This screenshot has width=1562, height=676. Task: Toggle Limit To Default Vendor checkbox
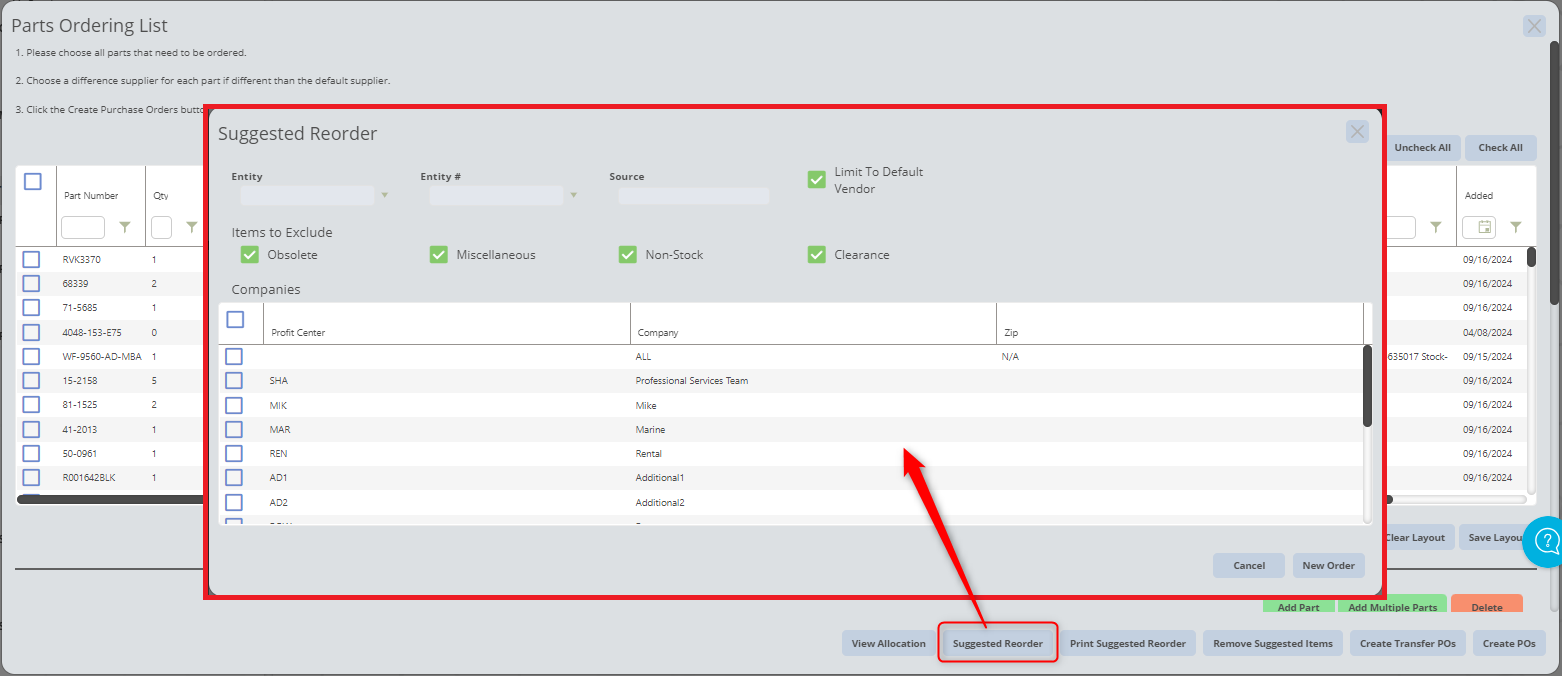816,180
